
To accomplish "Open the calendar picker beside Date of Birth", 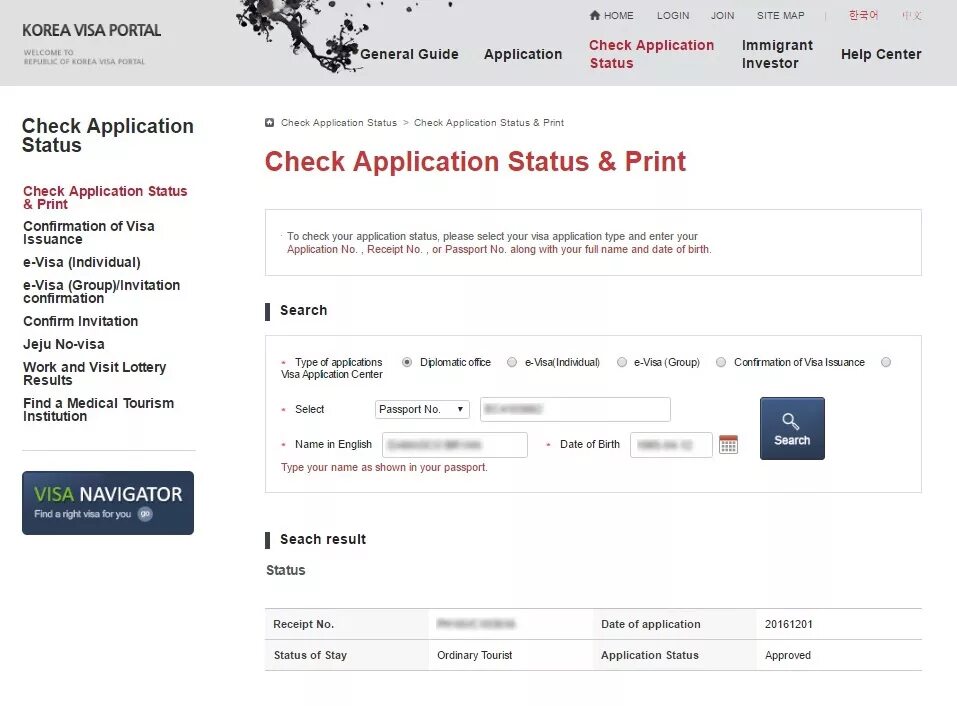I will (x=728, y=444).
